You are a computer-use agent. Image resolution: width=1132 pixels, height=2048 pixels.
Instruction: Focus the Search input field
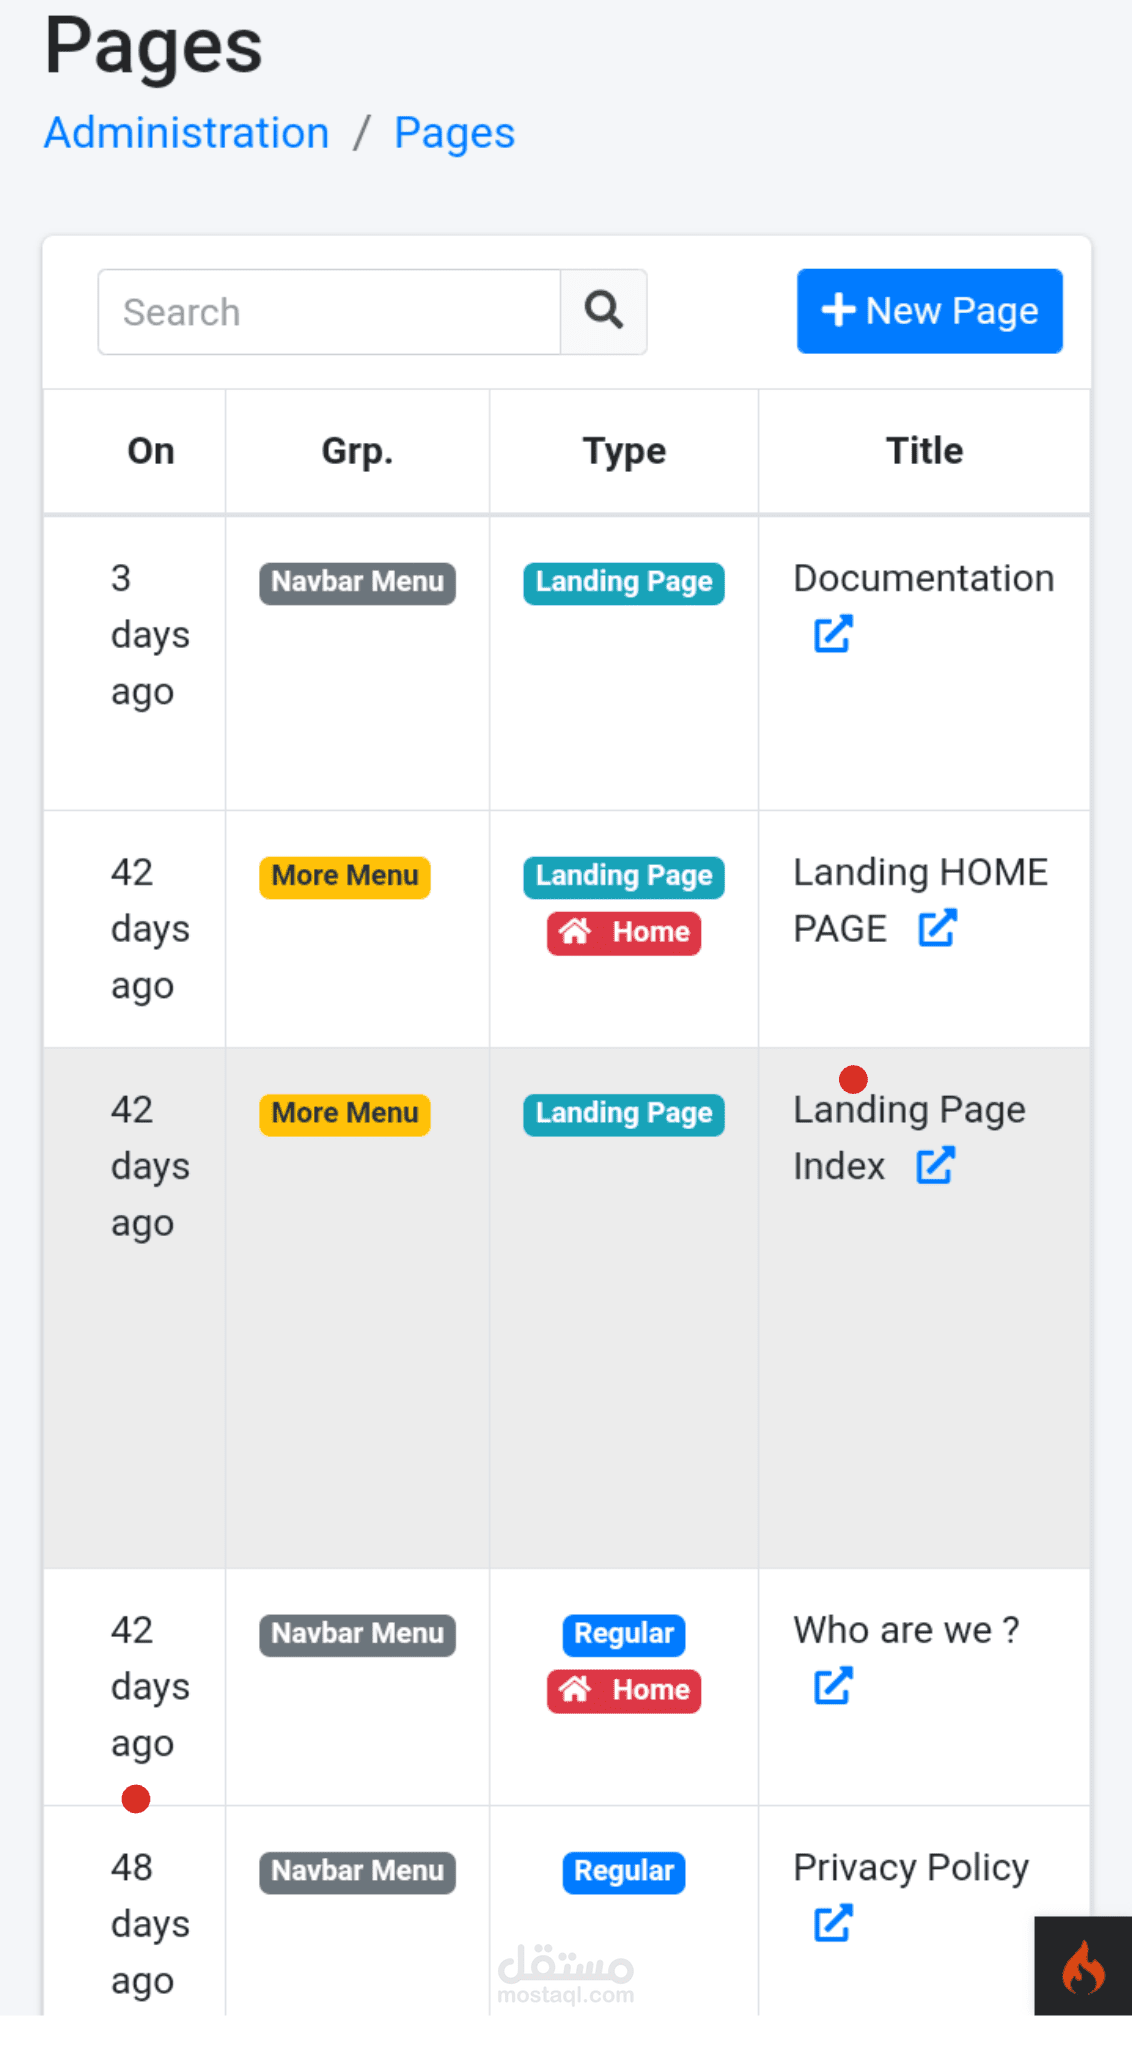tap(329, 312)
